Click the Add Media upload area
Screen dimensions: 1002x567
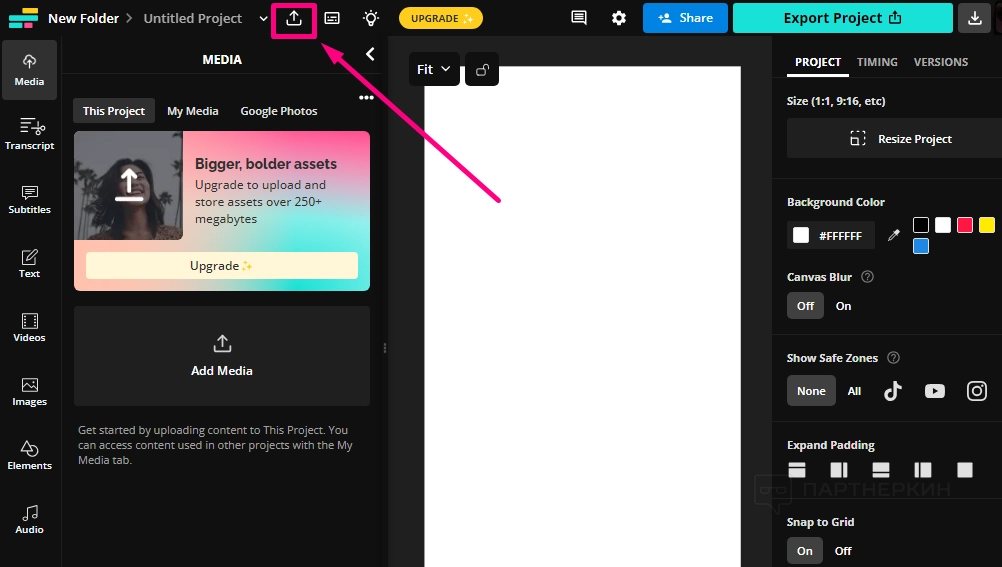pos(222,355)
